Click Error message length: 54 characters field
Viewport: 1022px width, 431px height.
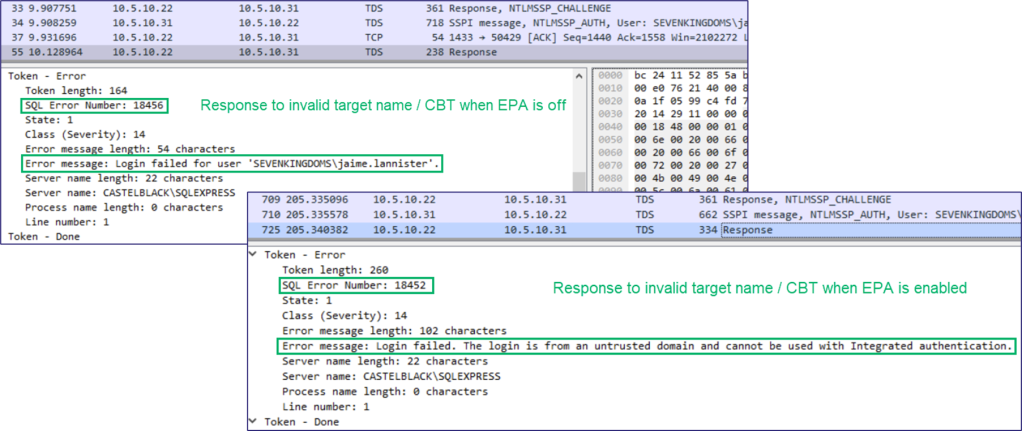pos(129,148)
